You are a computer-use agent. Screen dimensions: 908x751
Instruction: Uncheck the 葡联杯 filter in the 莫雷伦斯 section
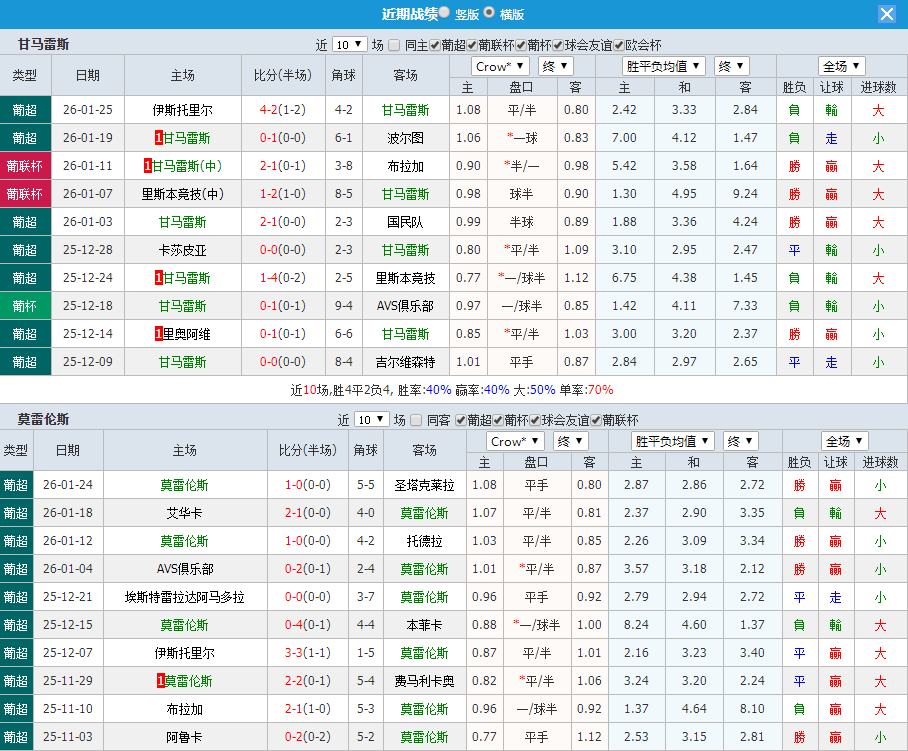coord(595,421)
